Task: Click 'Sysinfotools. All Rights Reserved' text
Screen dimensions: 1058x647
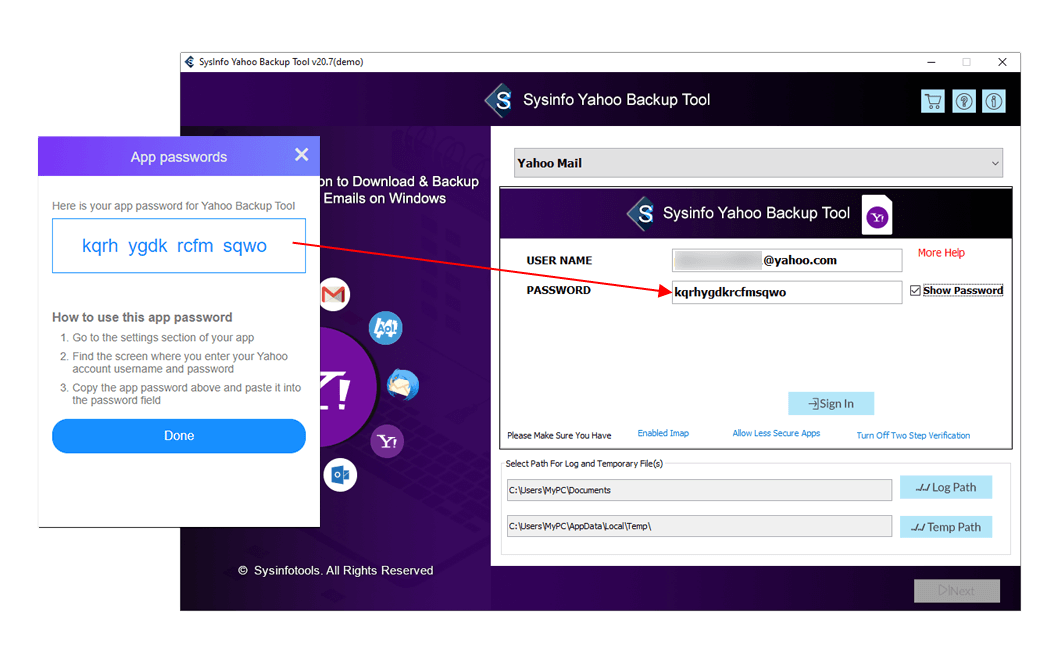Action: pos(343,571)
